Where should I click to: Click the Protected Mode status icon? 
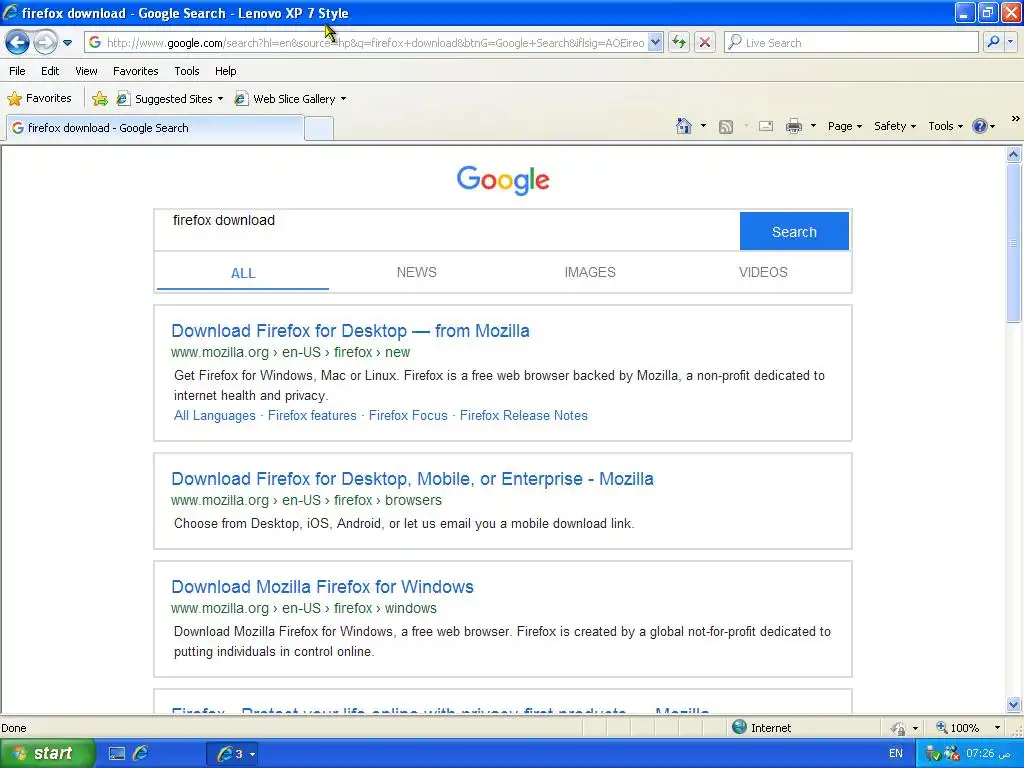click(x=898, y=728)
